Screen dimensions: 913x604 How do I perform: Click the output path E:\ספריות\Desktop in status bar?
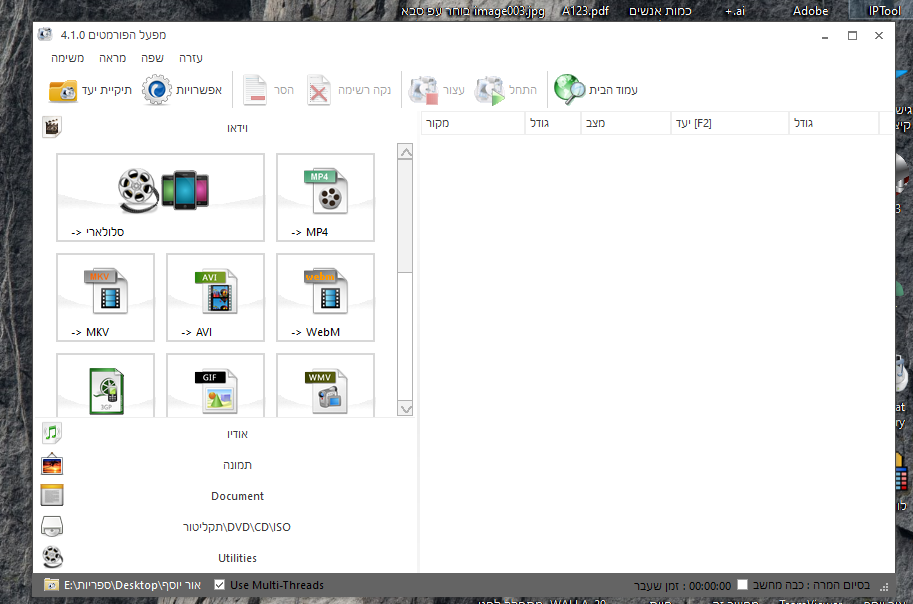click(132, 585)
